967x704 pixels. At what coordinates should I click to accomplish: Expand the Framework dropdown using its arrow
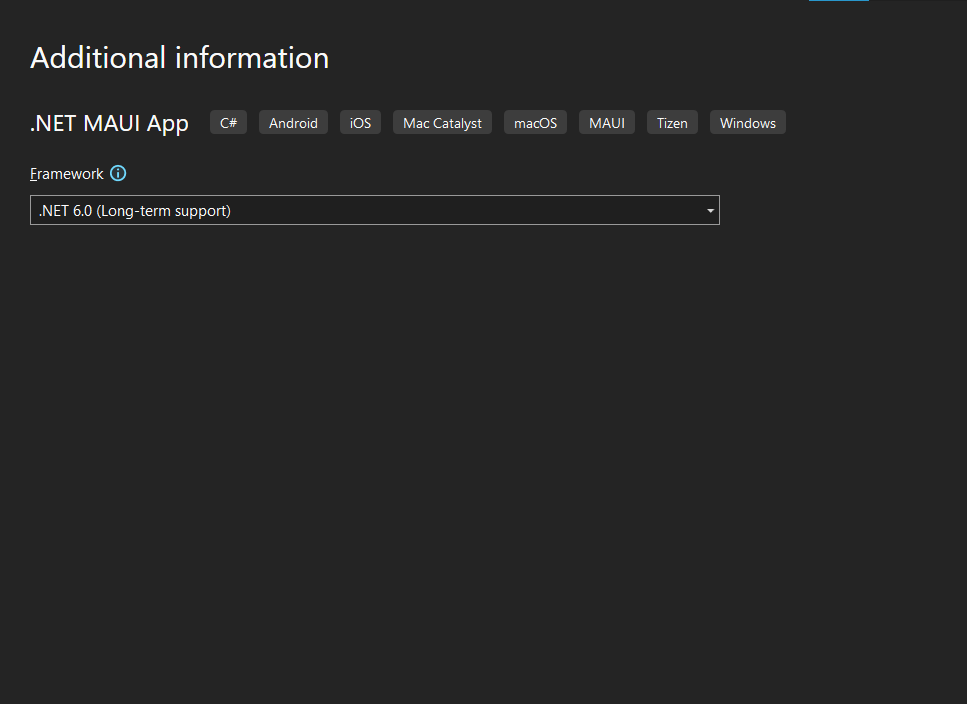[710, 211]
